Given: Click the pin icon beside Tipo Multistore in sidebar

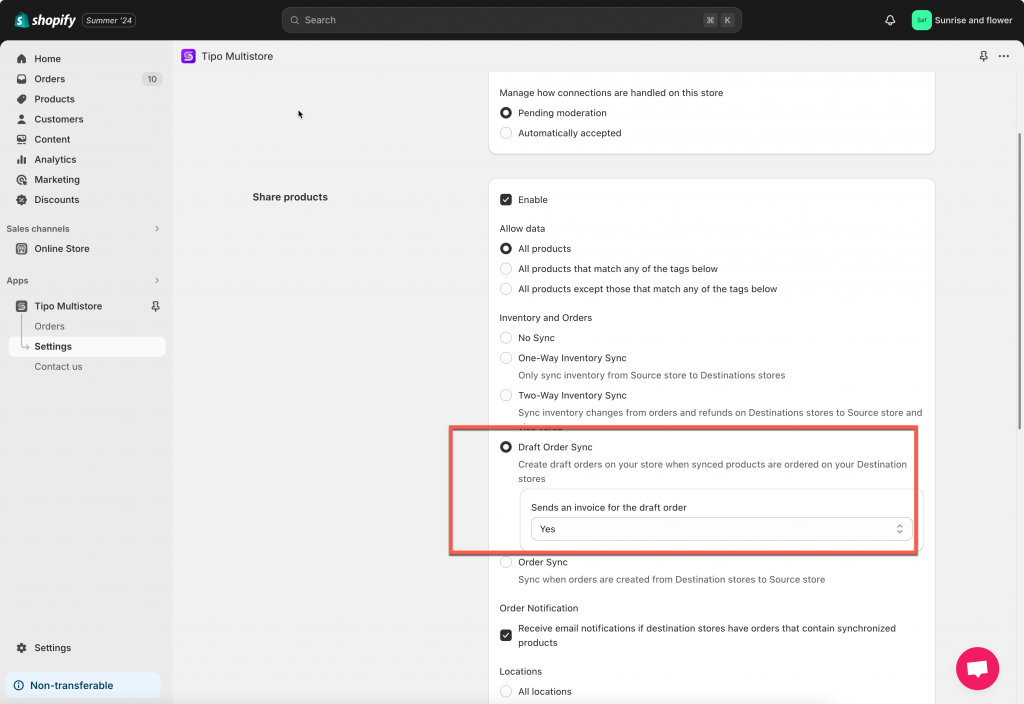Looking at the screenshot, I should 155,307.
